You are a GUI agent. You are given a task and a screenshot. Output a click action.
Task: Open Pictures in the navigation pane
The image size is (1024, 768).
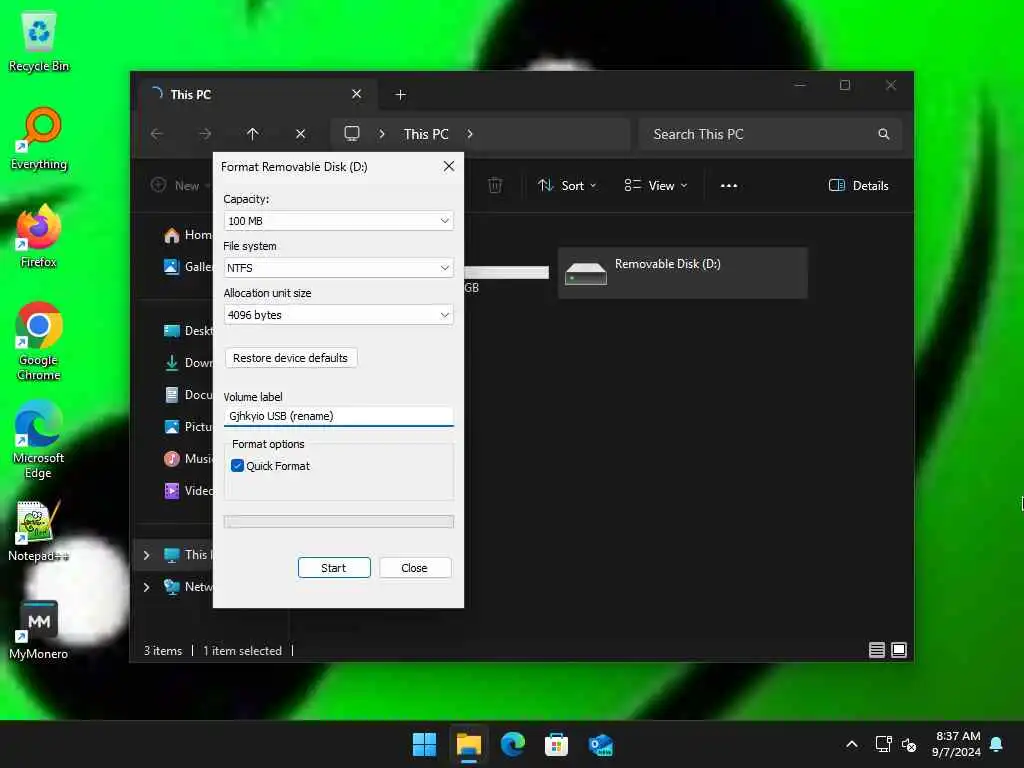click(x=187, y=426)
